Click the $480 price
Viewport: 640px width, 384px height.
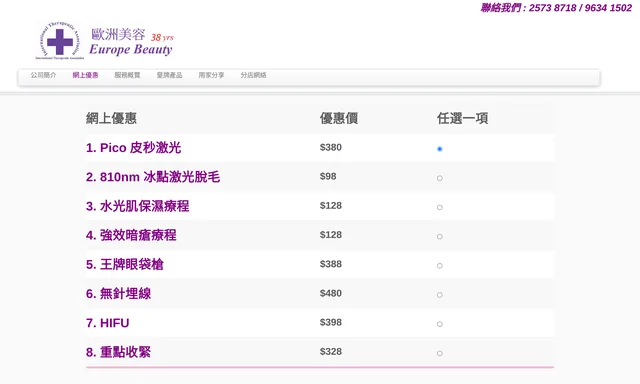click(331, 293)
